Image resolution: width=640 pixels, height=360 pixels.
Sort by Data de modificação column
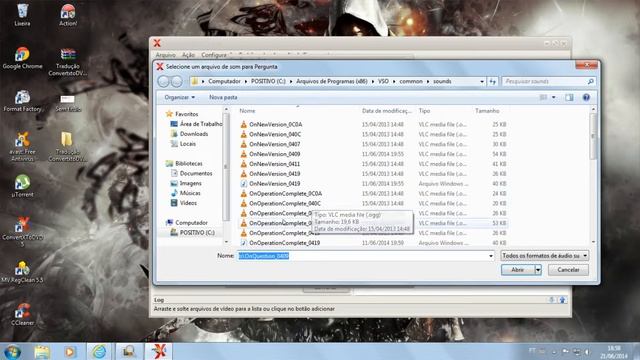(387, 111)
